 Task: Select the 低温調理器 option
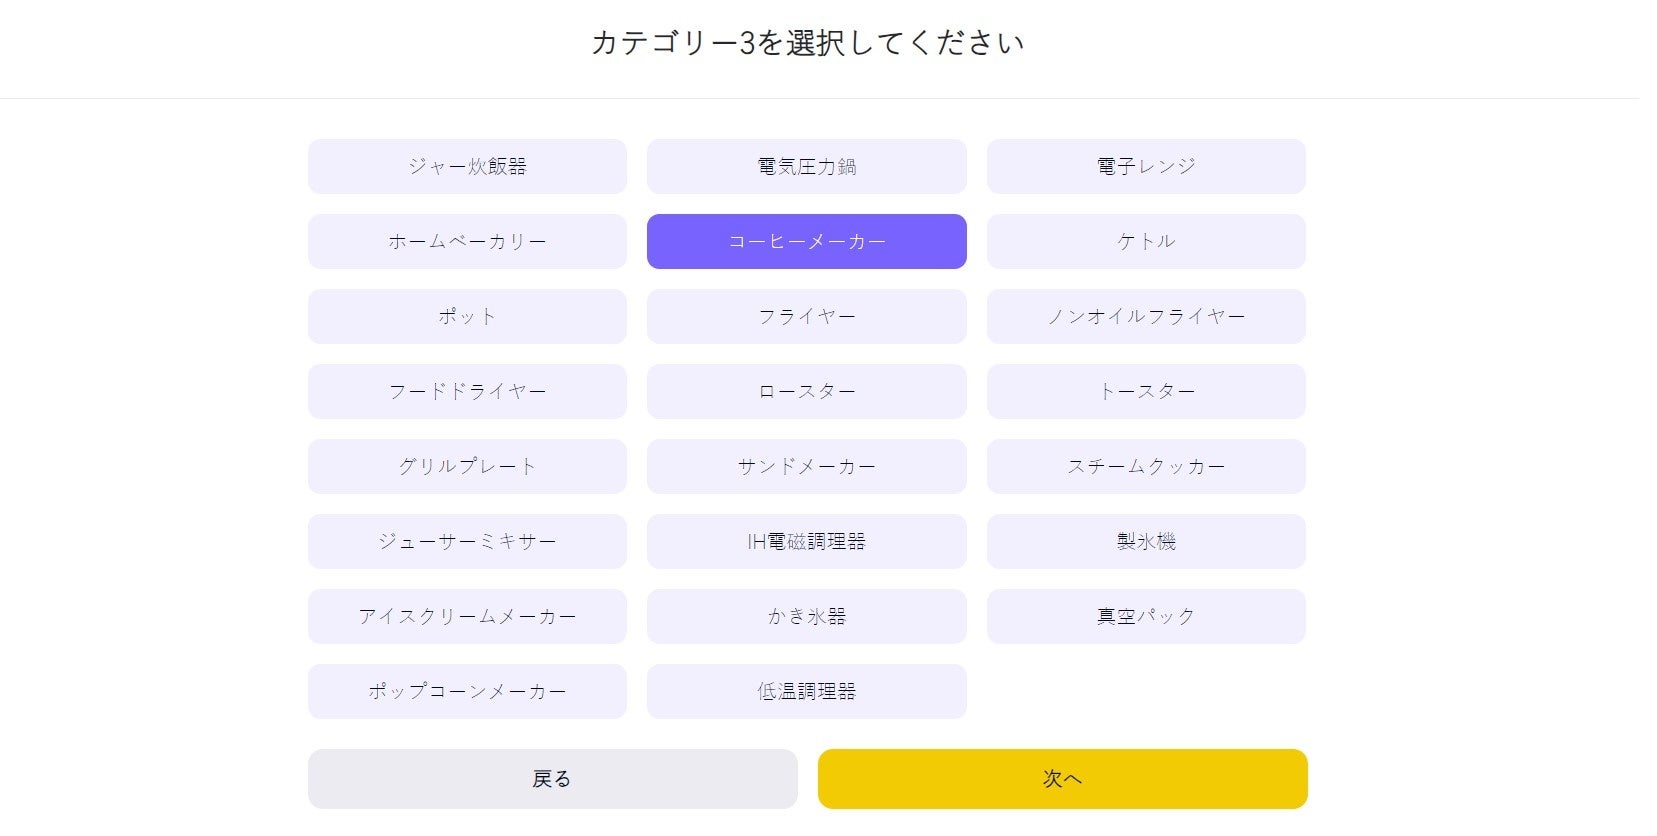tap(806, 691)
